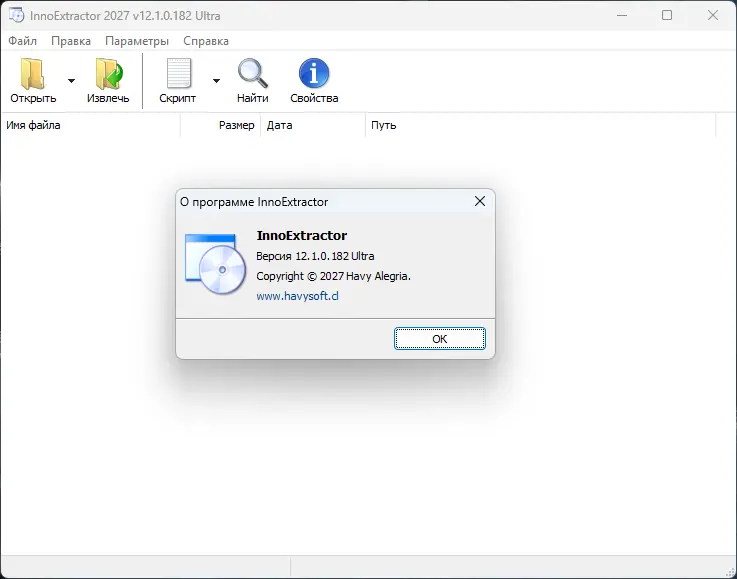Sort by Размер column header

pos(220,125)
